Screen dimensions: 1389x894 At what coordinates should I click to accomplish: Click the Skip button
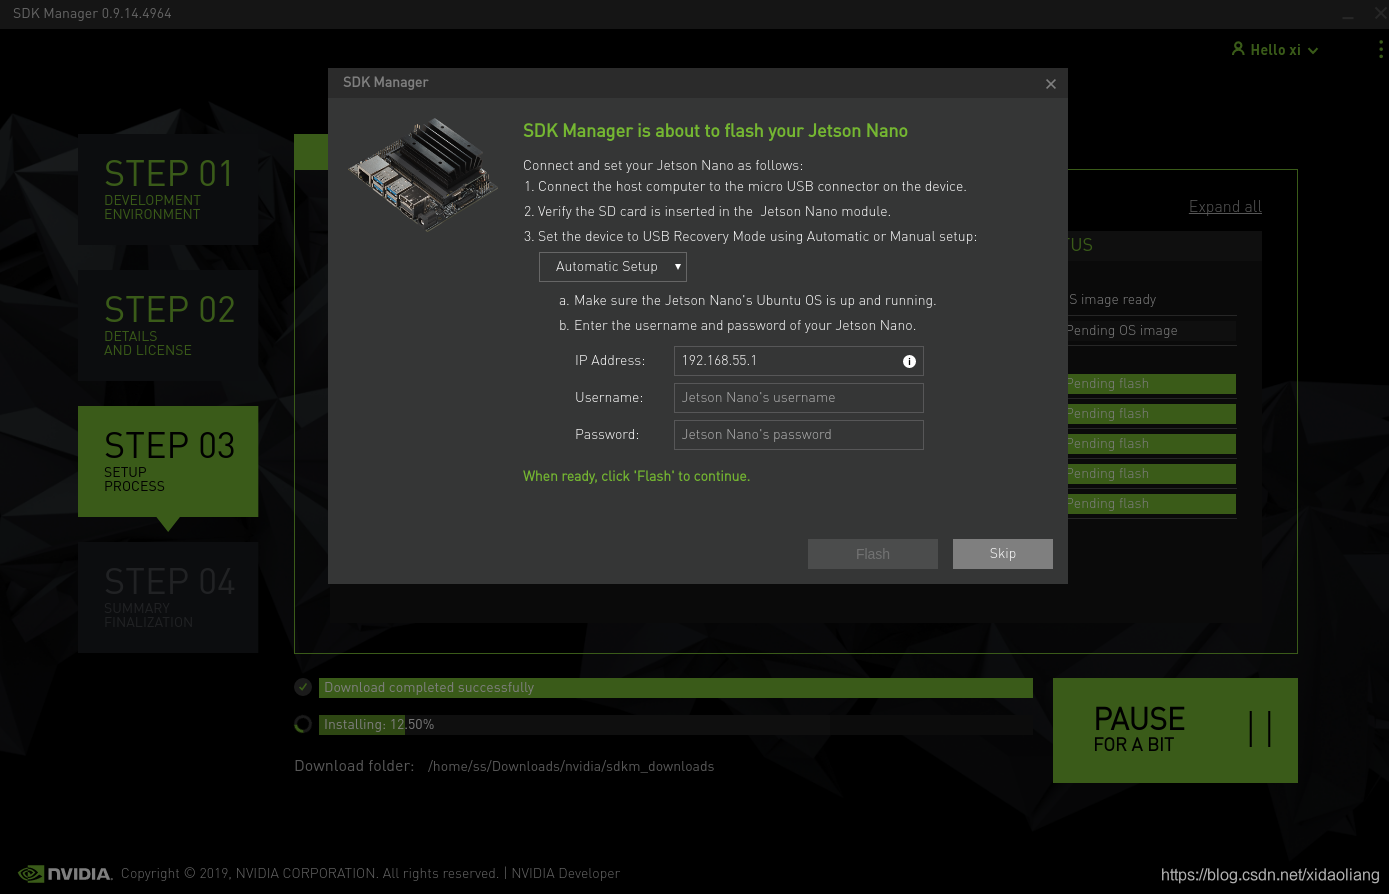click(1003, 554)
